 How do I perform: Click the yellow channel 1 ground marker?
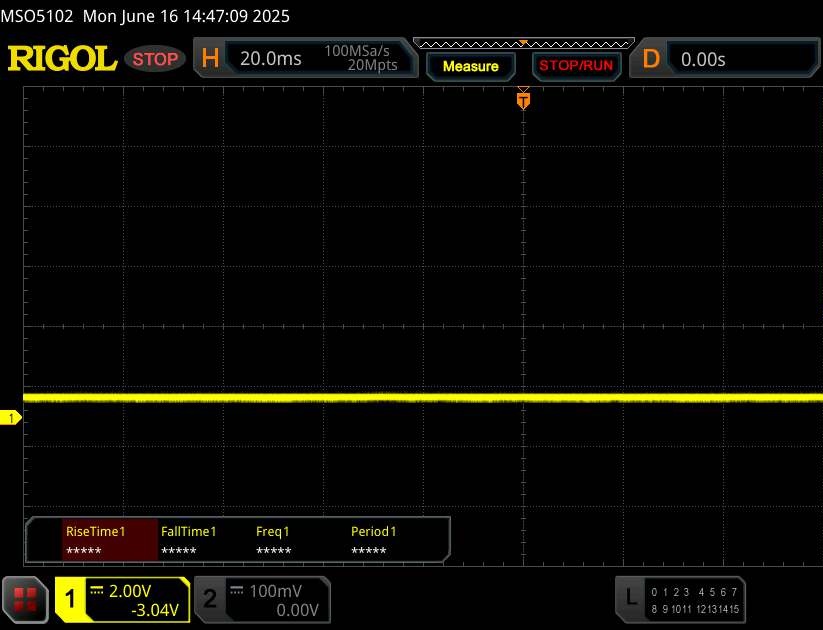[12, 418]
